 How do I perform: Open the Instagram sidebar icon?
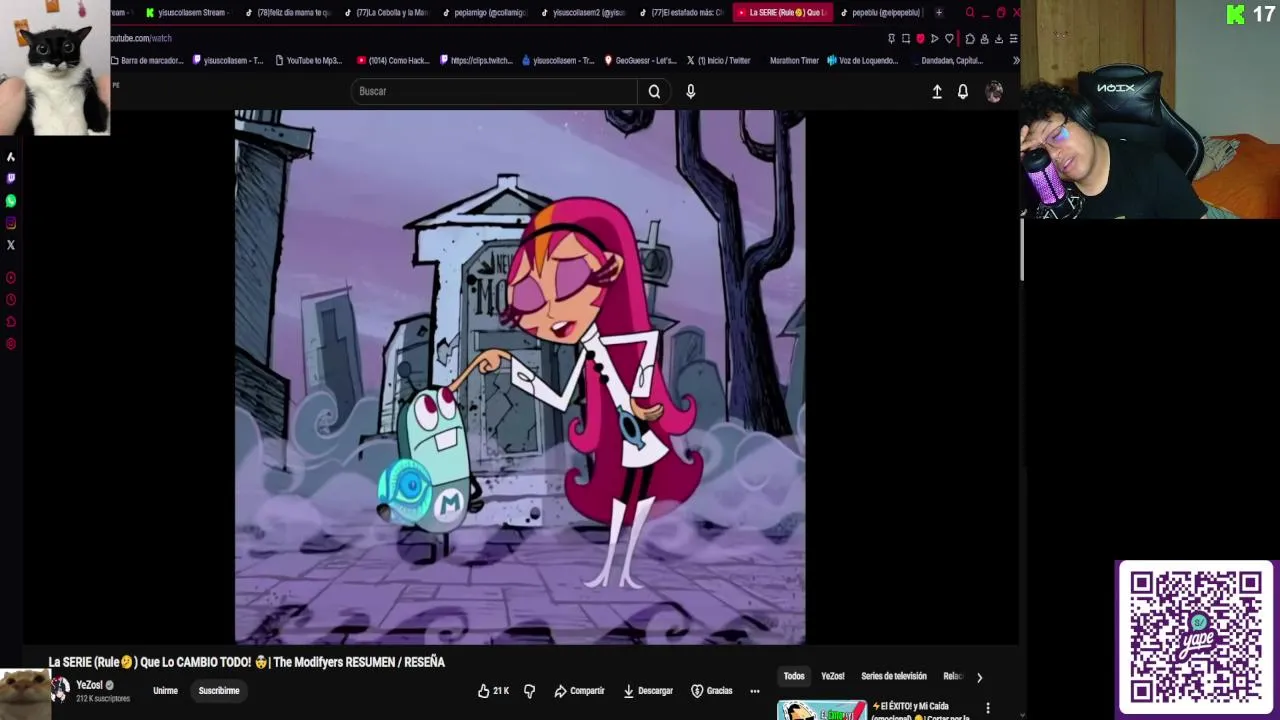[x=11, y=222]
